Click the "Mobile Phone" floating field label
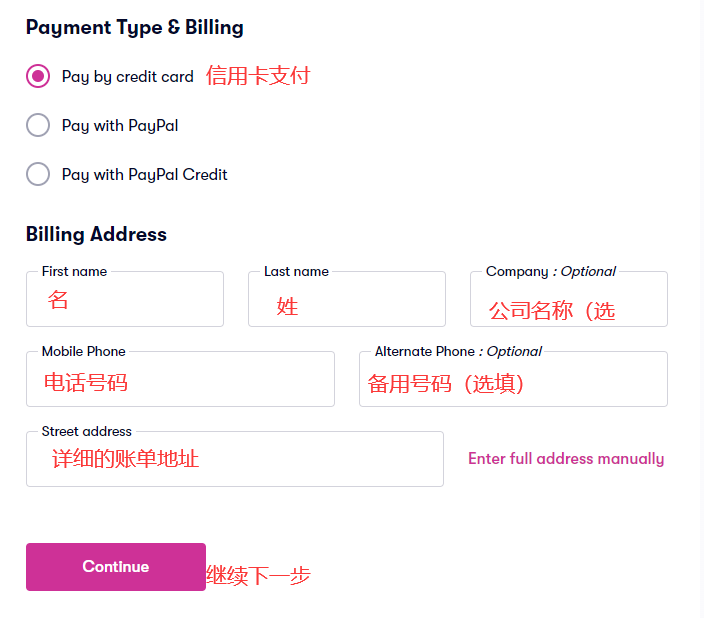704x618 pixels. (83, 351)
